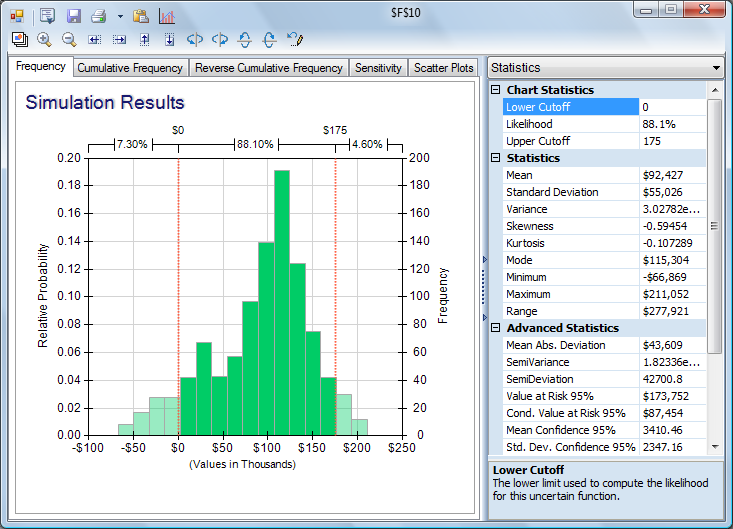This screenshot has width=733, height=529.
Task: Switch to the Scatter Plots tab
Action: [444, 68]
